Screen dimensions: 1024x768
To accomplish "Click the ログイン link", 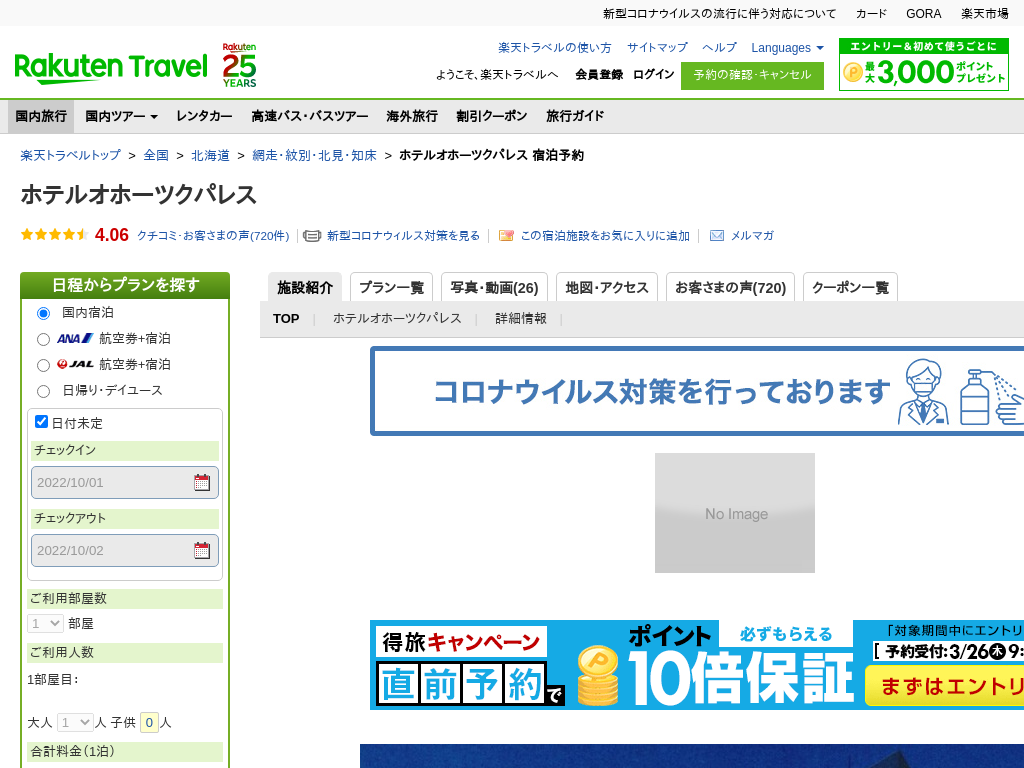I will click(654, 74).
